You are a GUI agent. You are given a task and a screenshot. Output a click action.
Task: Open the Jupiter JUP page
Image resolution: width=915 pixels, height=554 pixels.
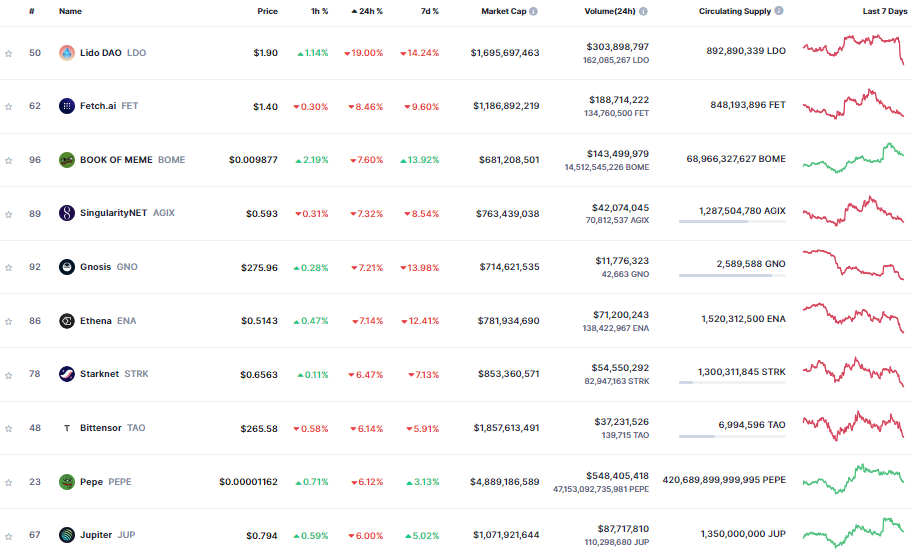point(107,535)
